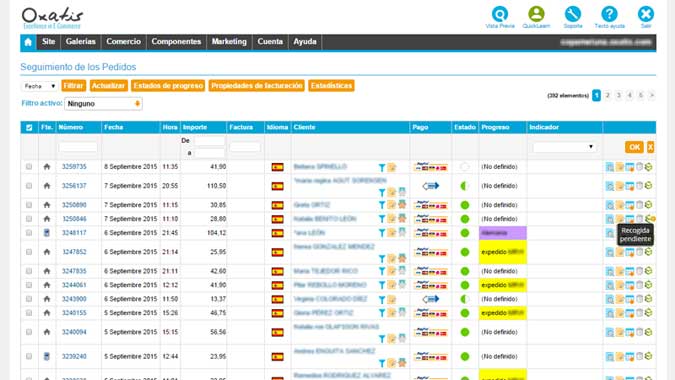Go to the home icon in navigation bar
The image size is (675, 380).
tap(28, 42)
